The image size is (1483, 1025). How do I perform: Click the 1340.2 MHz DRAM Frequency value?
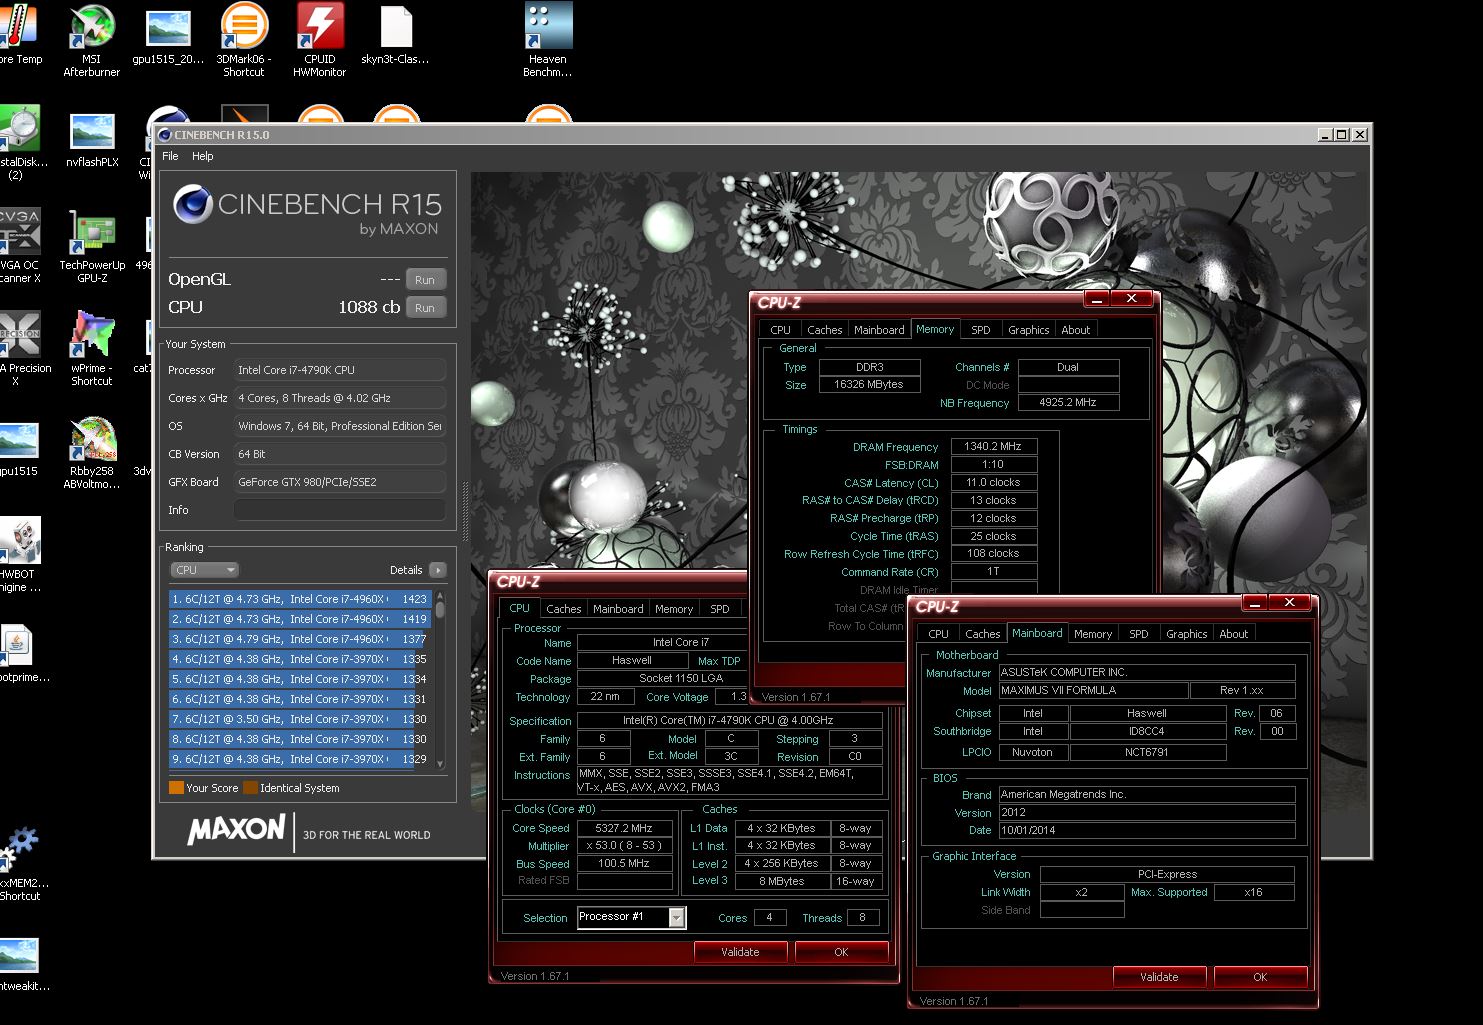[x=993, y=447]
